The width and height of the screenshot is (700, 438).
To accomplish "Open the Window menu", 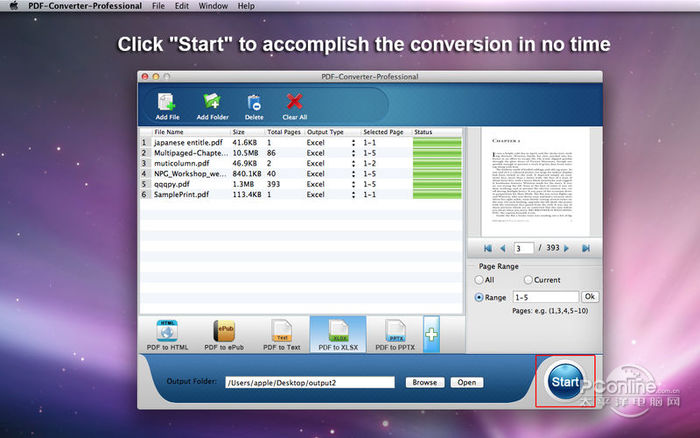I will pyautogui.click(x=213, y=6).
